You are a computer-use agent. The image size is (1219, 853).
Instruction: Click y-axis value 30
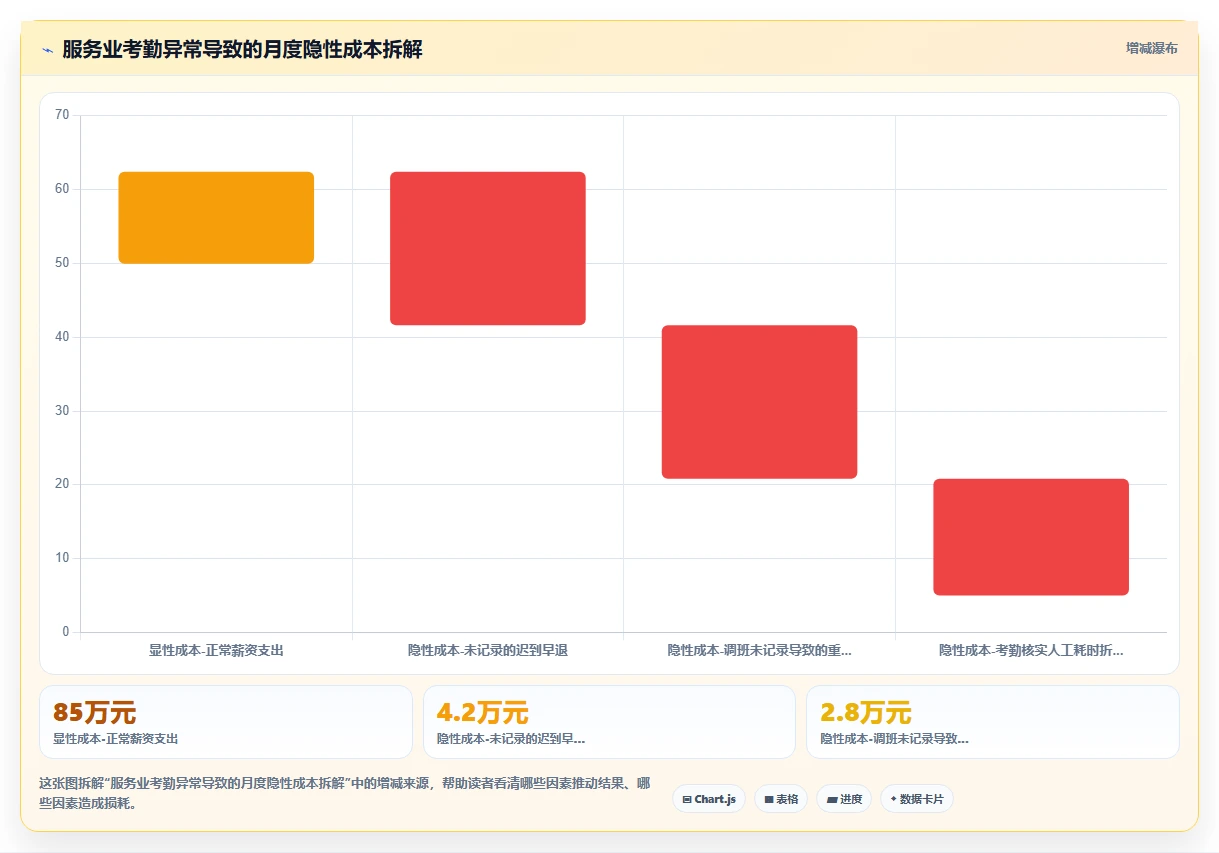pyautogui.click(x=62, y=411)
